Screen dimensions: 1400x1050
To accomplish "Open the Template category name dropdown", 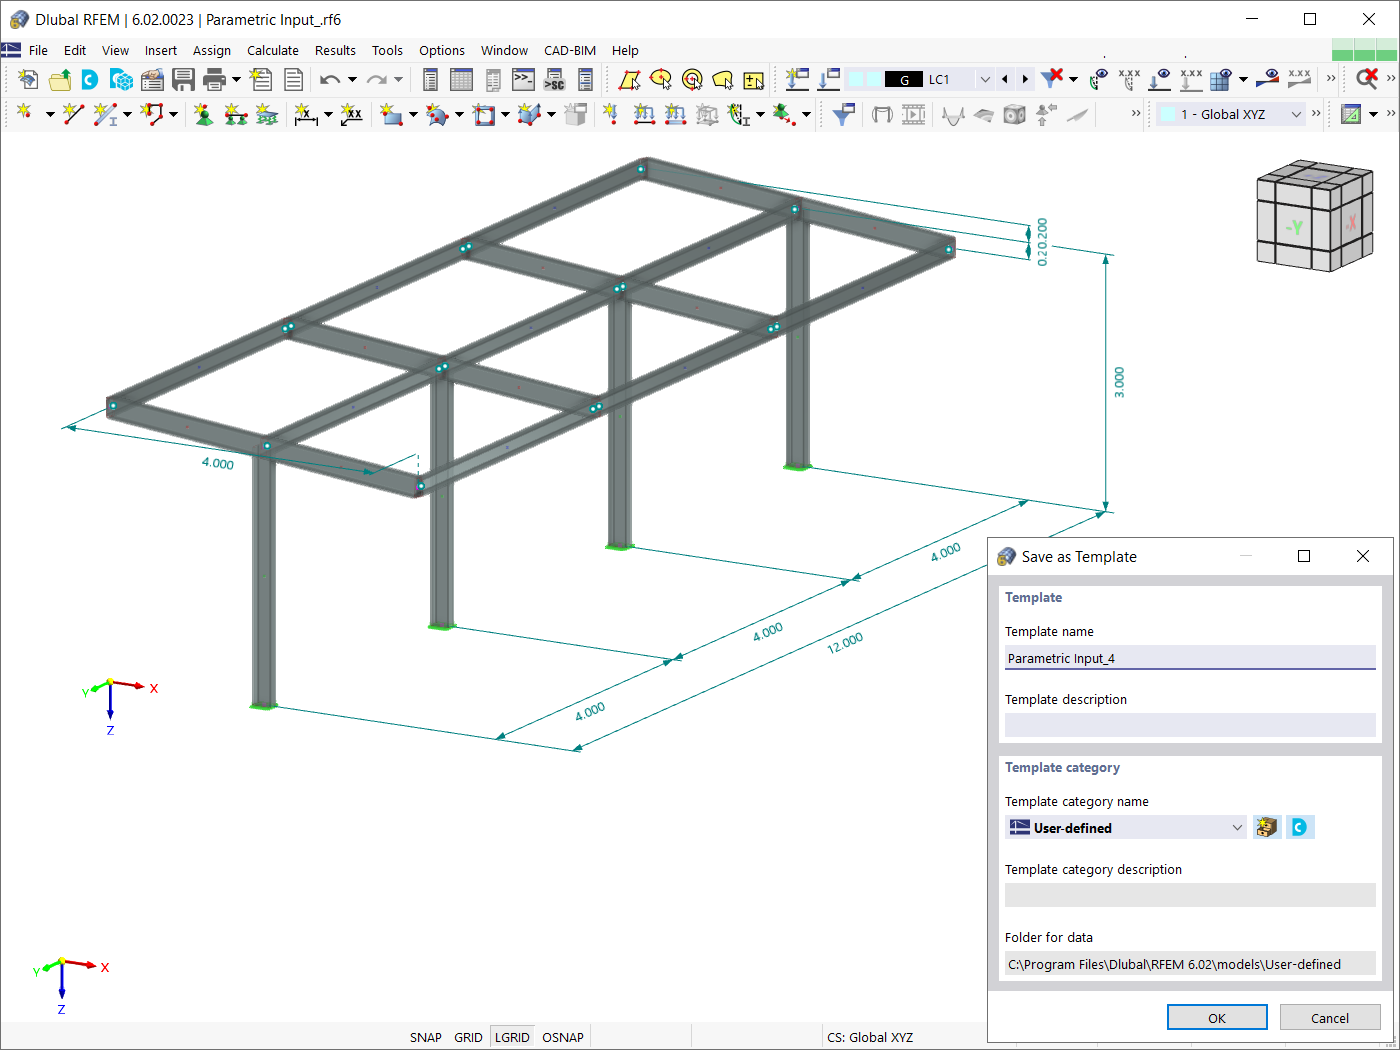I will [x=1240, y=827].
